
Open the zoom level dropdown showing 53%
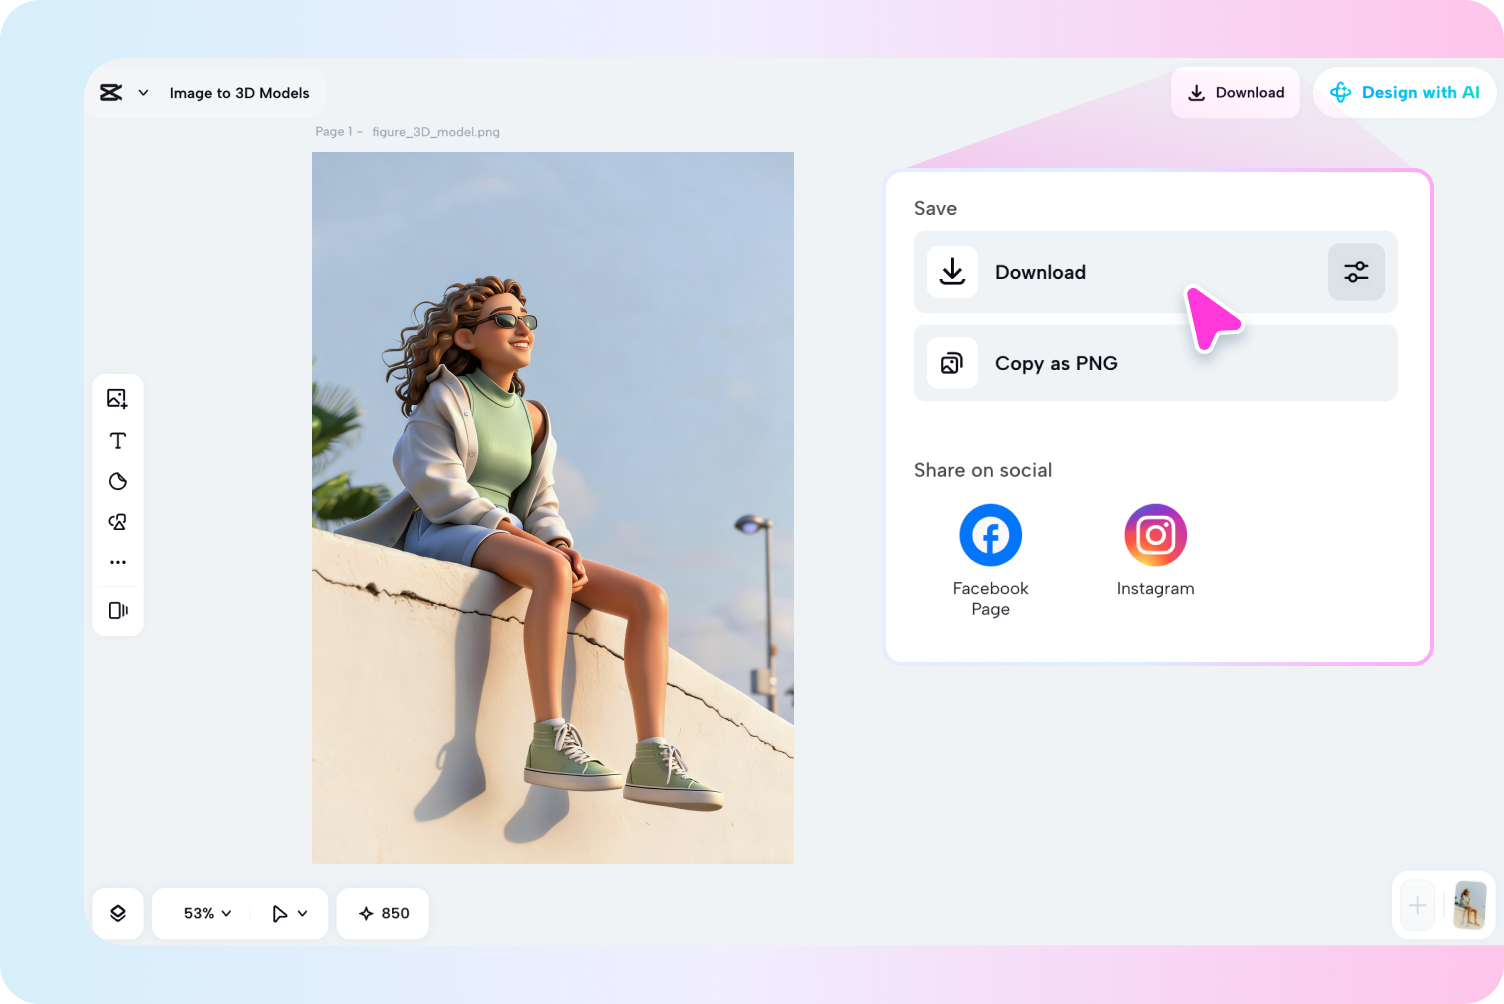tap(203, 913)
